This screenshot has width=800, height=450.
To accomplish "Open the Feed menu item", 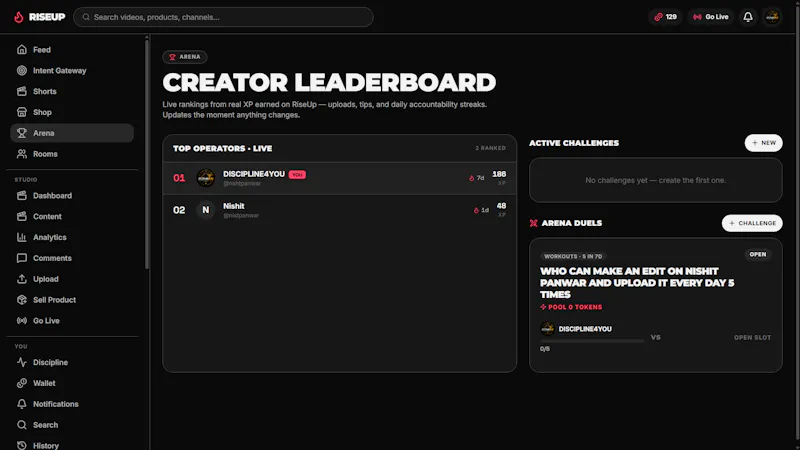I will click(x=72, y=49).
